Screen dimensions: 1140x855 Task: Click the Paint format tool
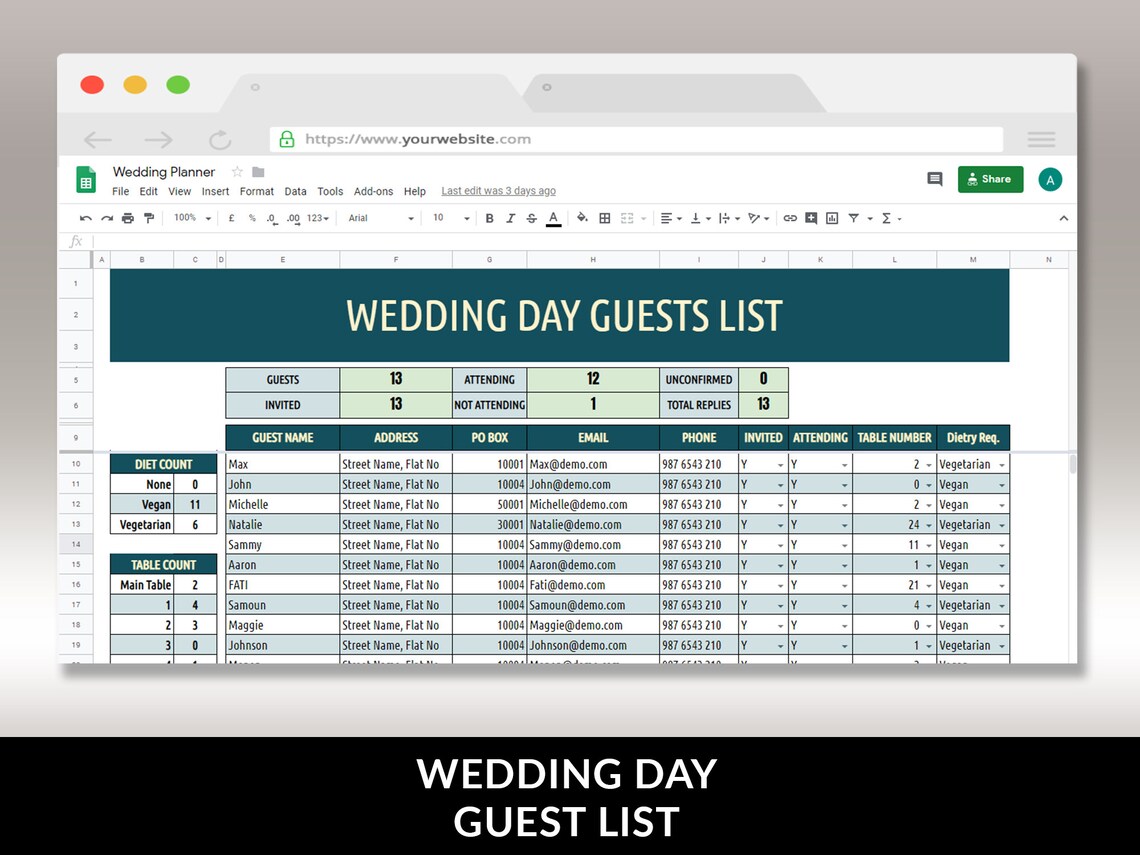point(150,218)
